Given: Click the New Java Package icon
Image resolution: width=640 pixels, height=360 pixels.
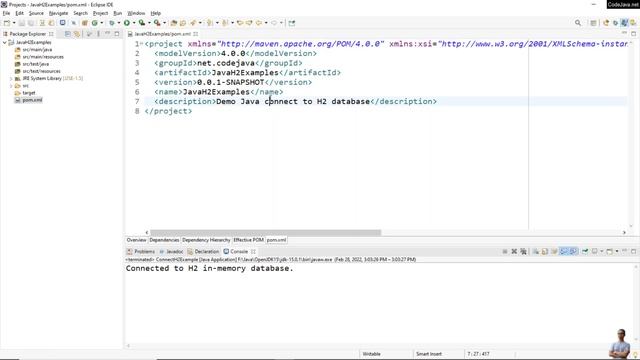Looking at the screenshot, I should [x=84, y=23].
